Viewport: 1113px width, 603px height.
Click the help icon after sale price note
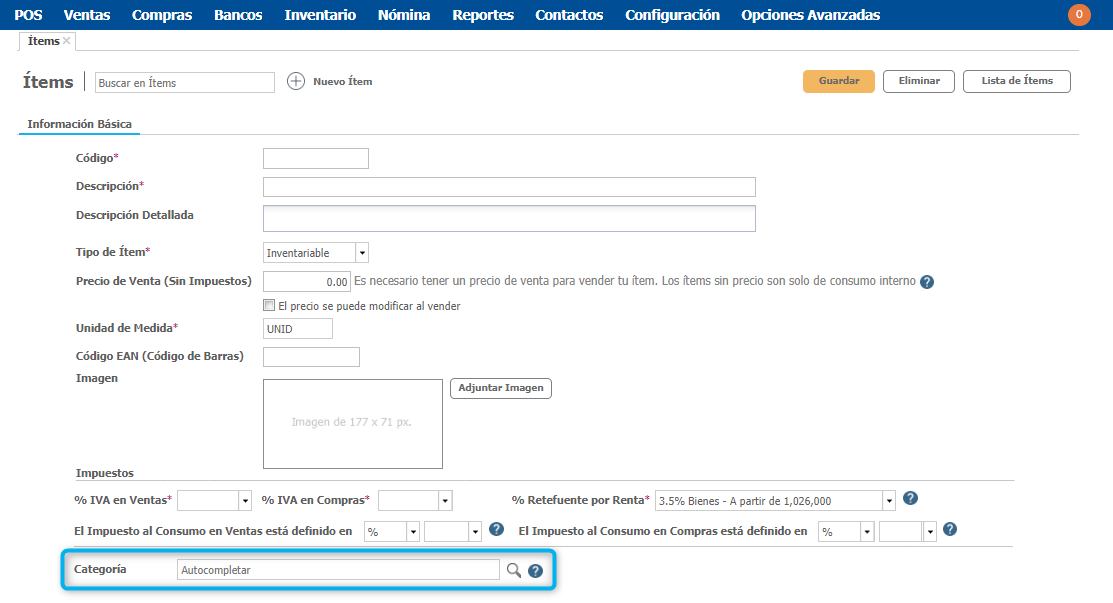tap(927, 282)
